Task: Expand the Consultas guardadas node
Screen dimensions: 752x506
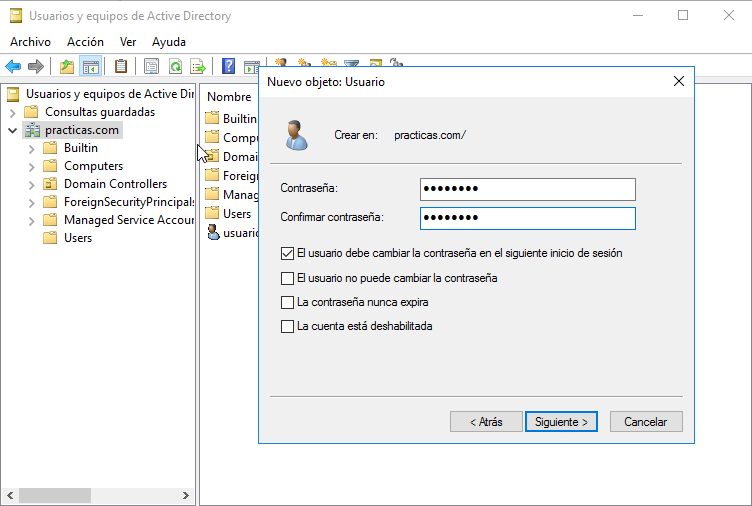Action: 13,112
